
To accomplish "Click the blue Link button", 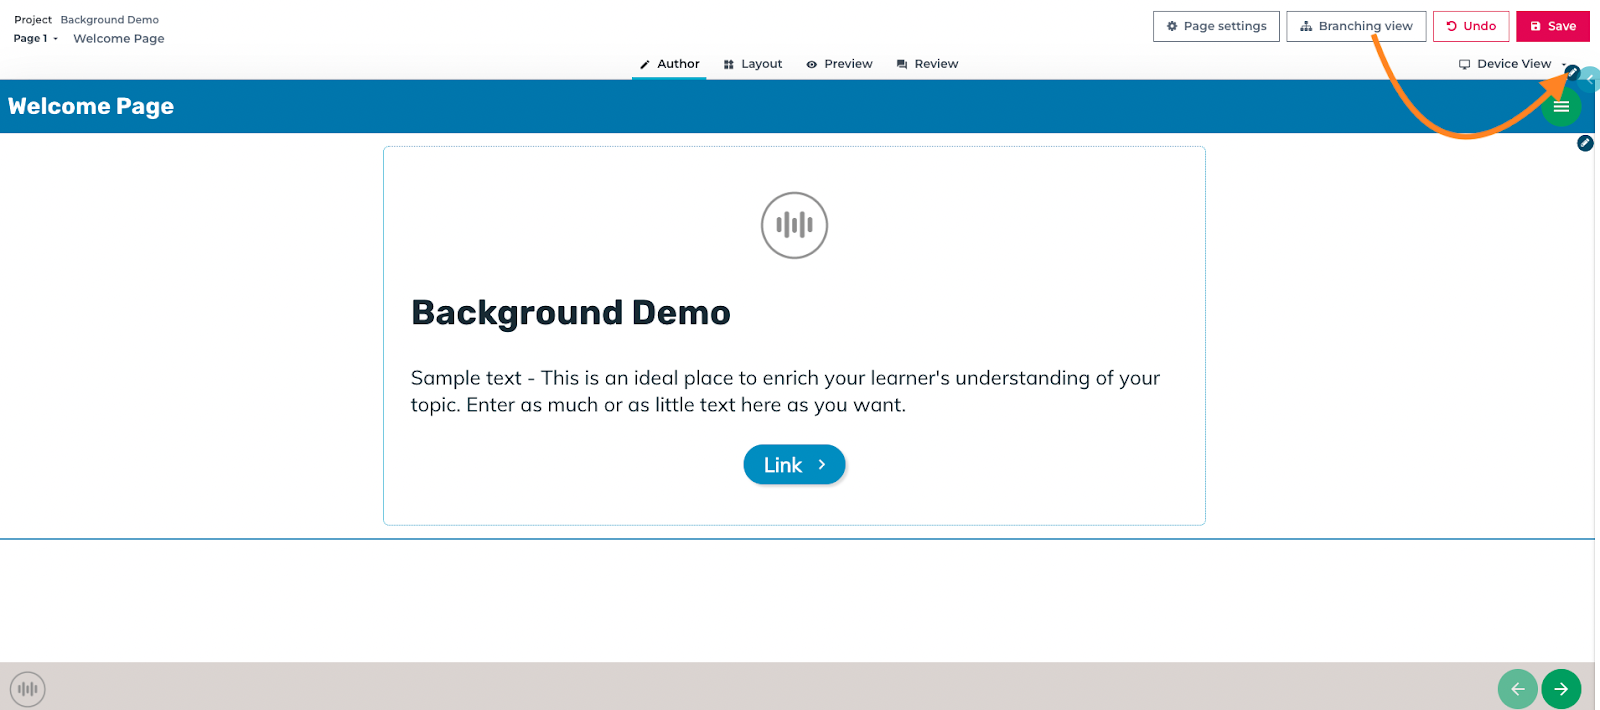I will pyautogui.click(x=794, y=465).
